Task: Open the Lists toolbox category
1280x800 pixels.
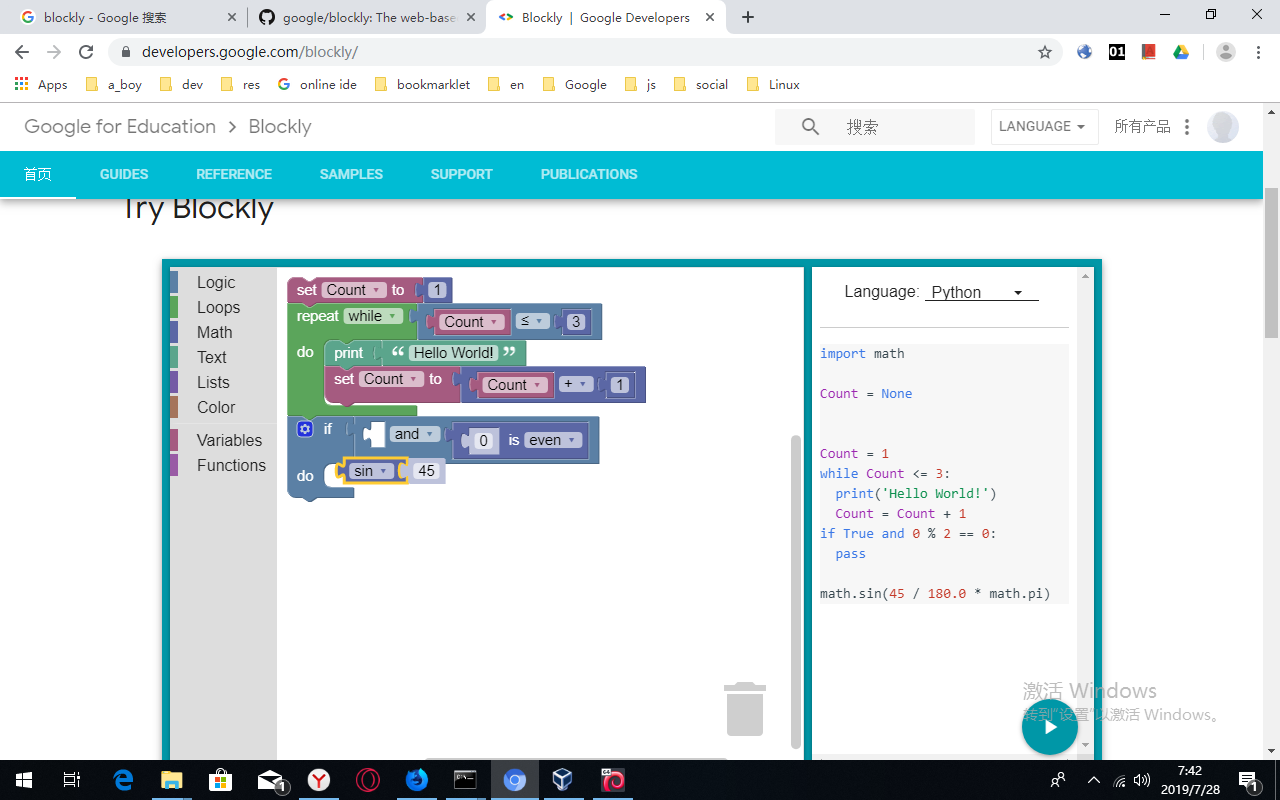Action: 223,383
